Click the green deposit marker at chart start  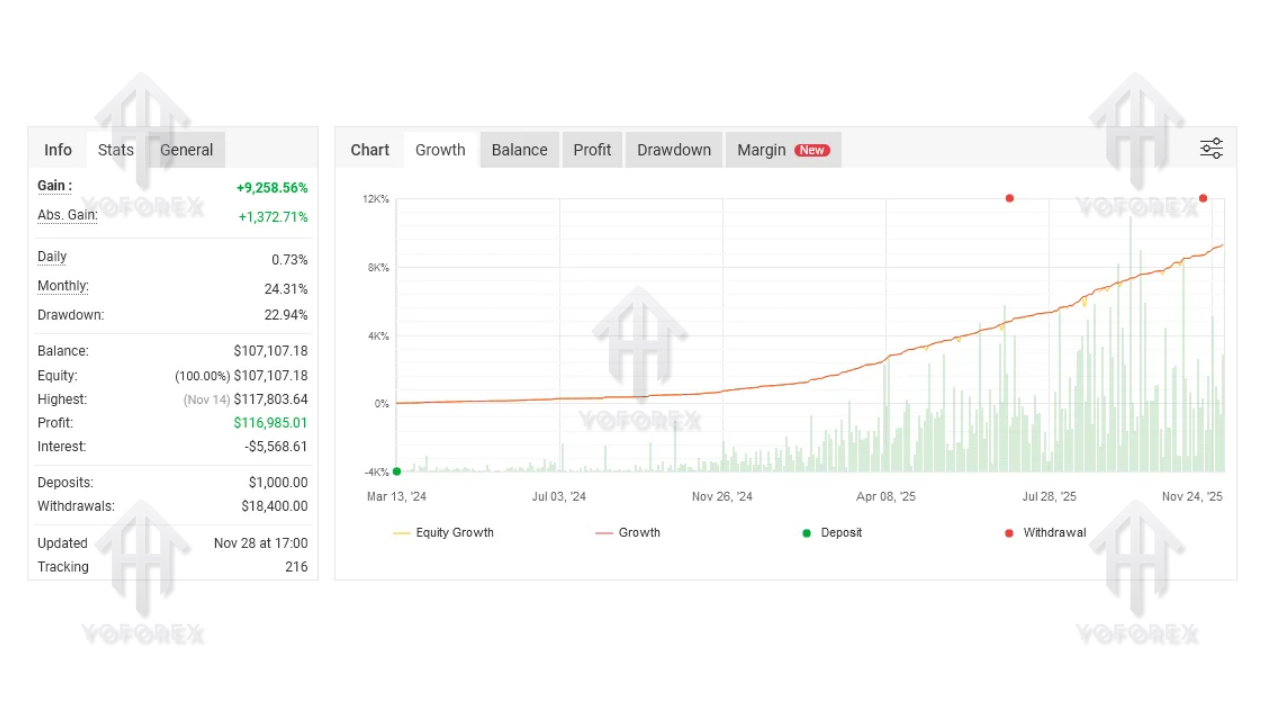396,470
